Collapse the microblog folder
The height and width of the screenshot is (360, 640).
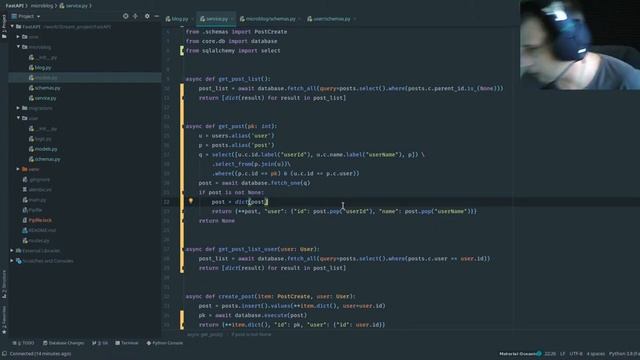click(x=18, y=47)
